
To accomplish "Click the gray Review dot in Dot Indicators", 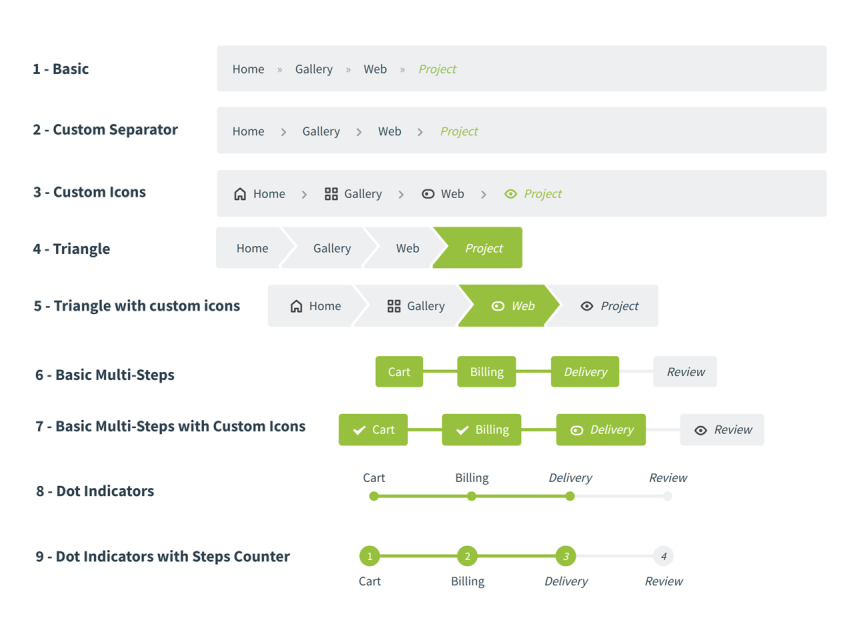I will pyautogui.click(x=667, y=496).
